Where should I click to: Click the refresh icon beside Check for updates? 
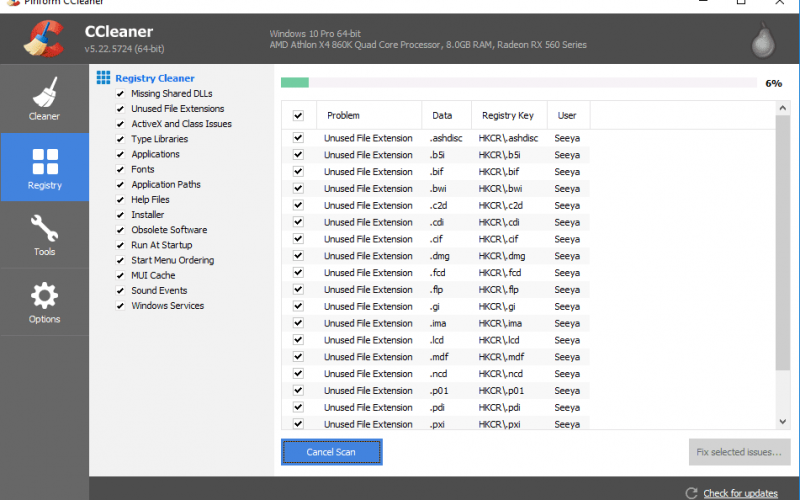pos(691,493)
